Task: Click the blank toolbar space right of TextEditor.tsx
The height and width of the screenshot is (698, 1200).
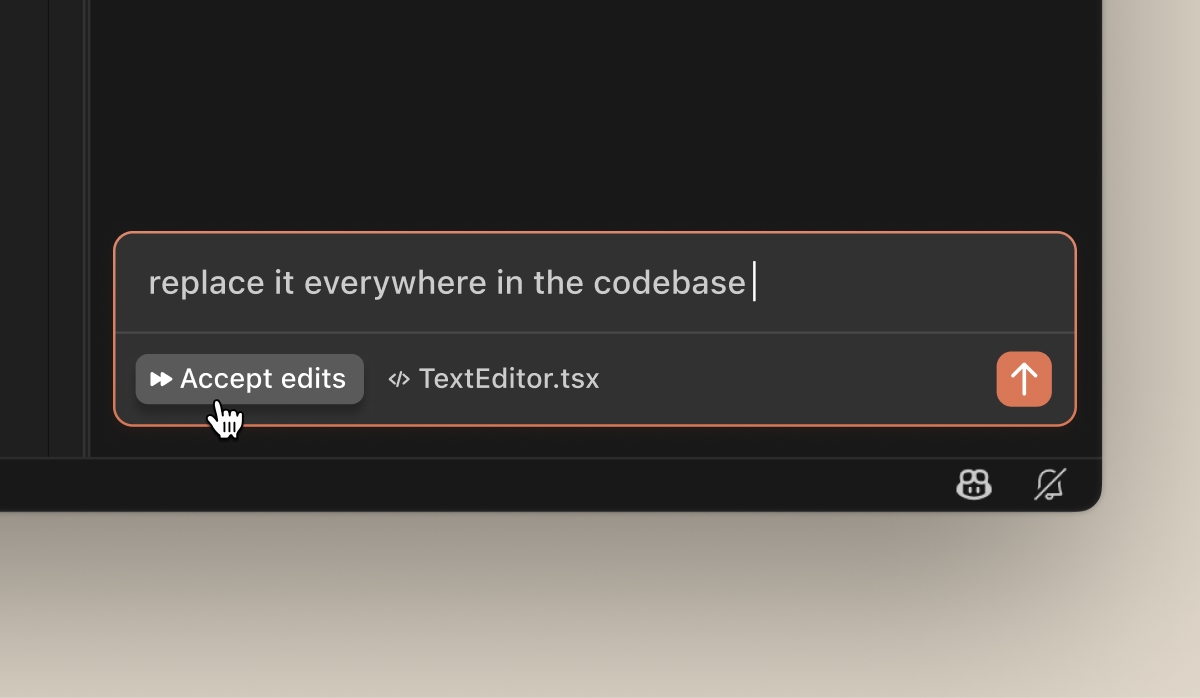Action: tap(800, 379)
